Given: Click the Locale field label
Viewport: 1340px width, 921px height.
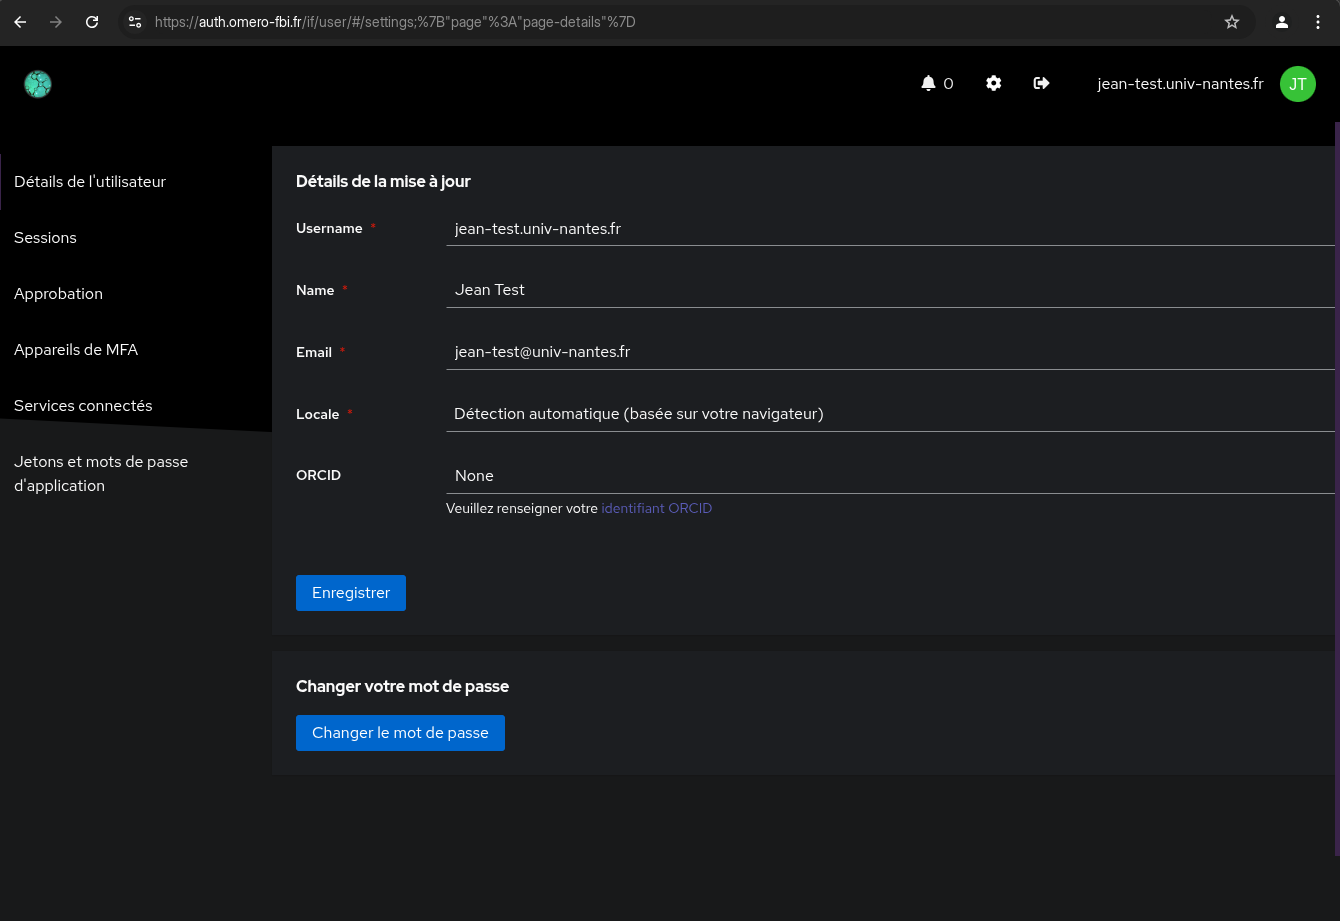Looking at the screenshot, I should (x=318, y=414).
